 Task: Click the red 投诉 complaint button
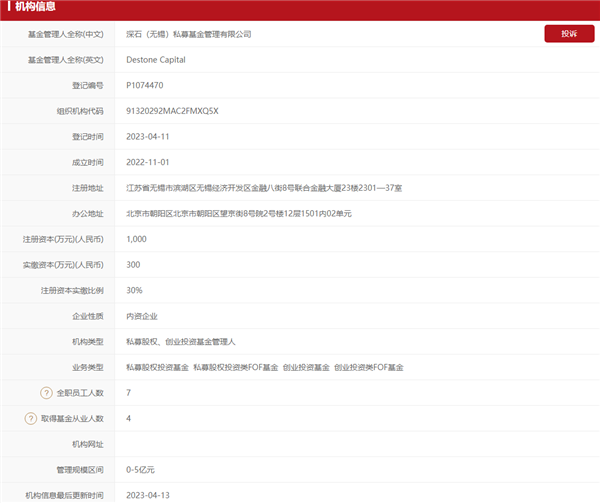pyautogui.click(x=569, y=34)
